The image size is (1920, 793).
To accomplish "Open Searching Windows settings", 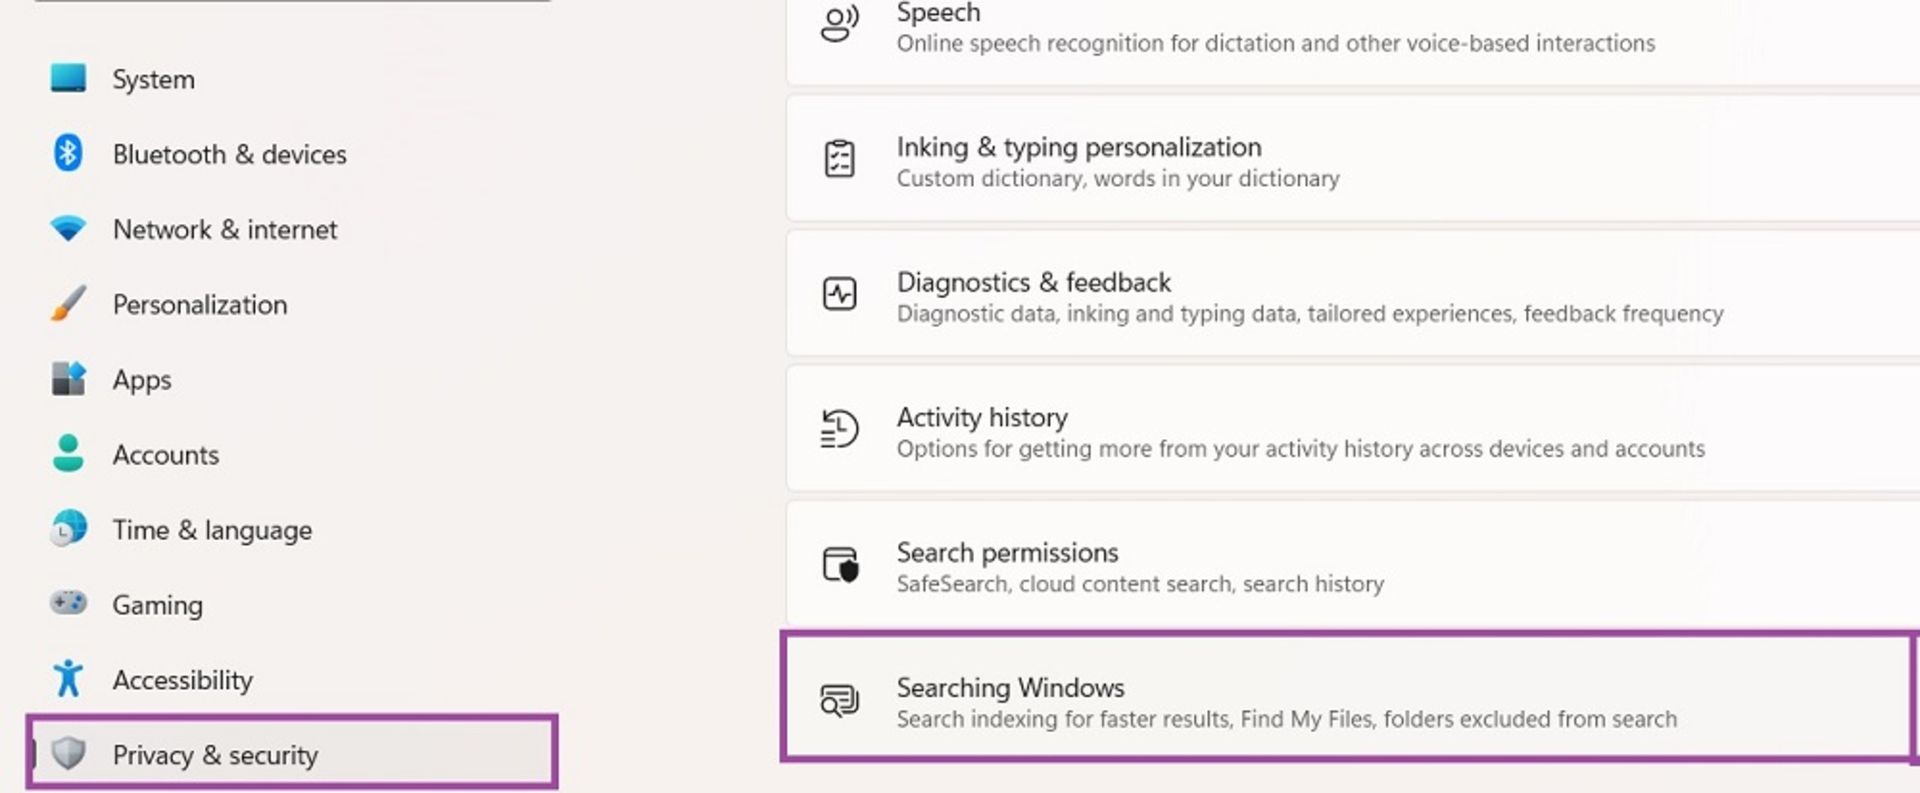I will click(x=1349, y=698).
